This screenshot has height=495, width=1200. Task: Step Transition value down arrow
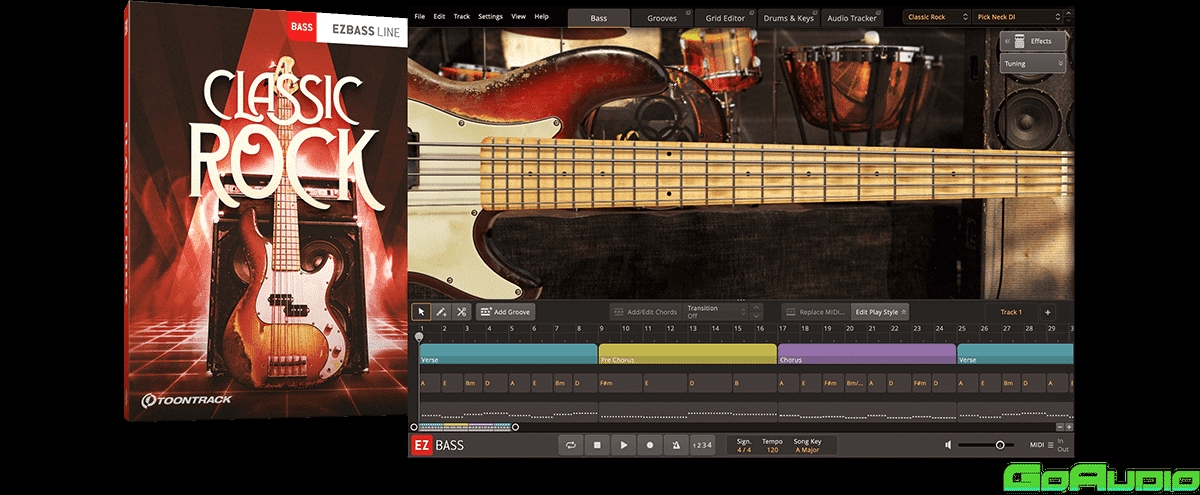[x=756, y=316]
